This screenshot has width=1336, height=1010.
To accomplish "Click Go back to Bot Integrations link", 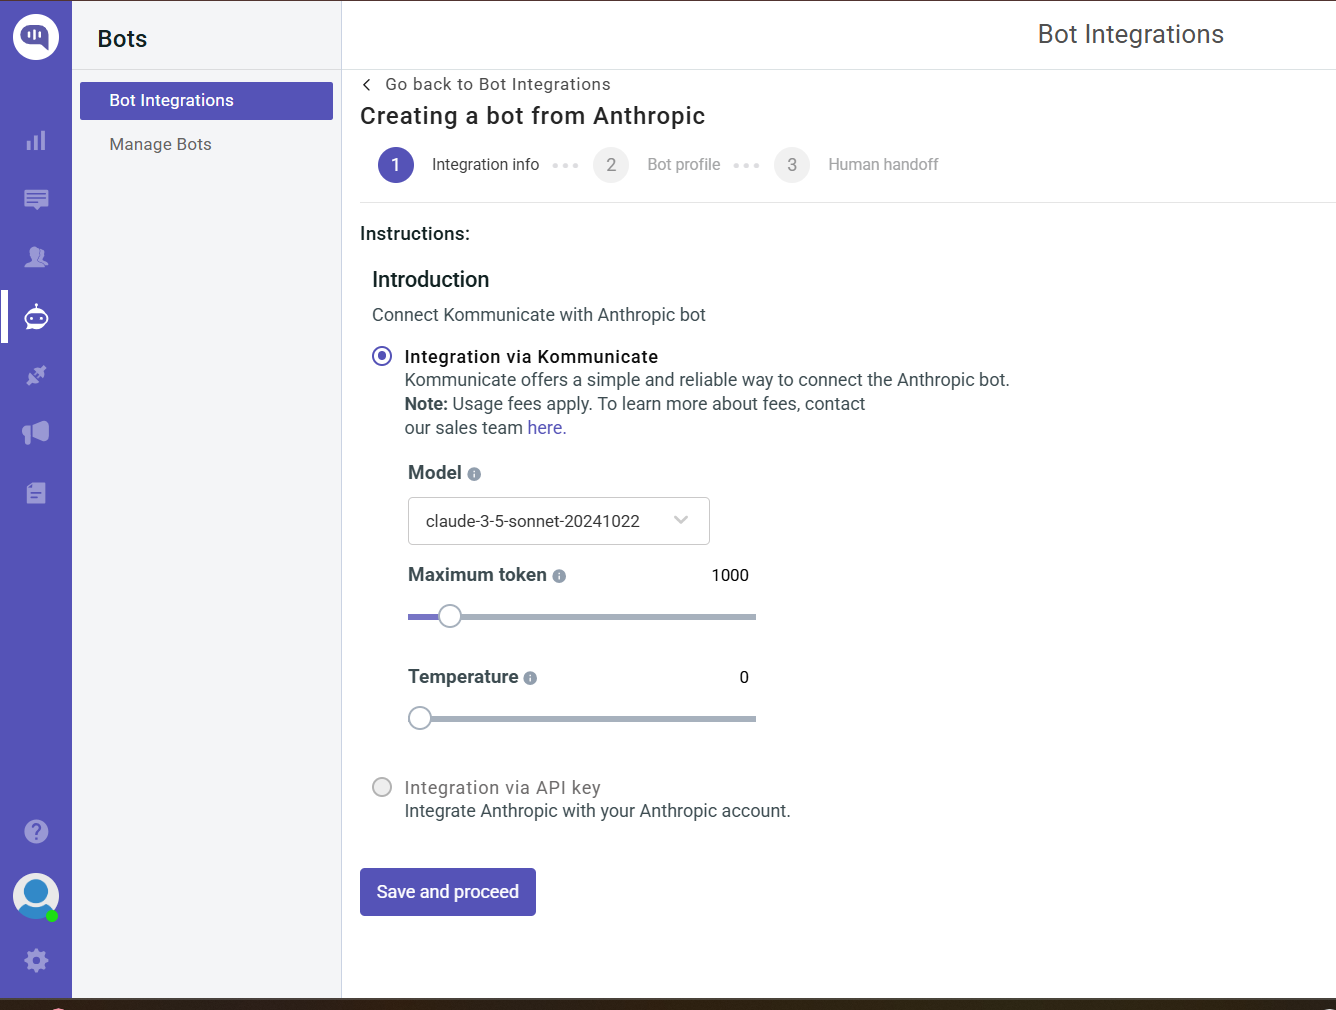I will [x=498, y=85].
